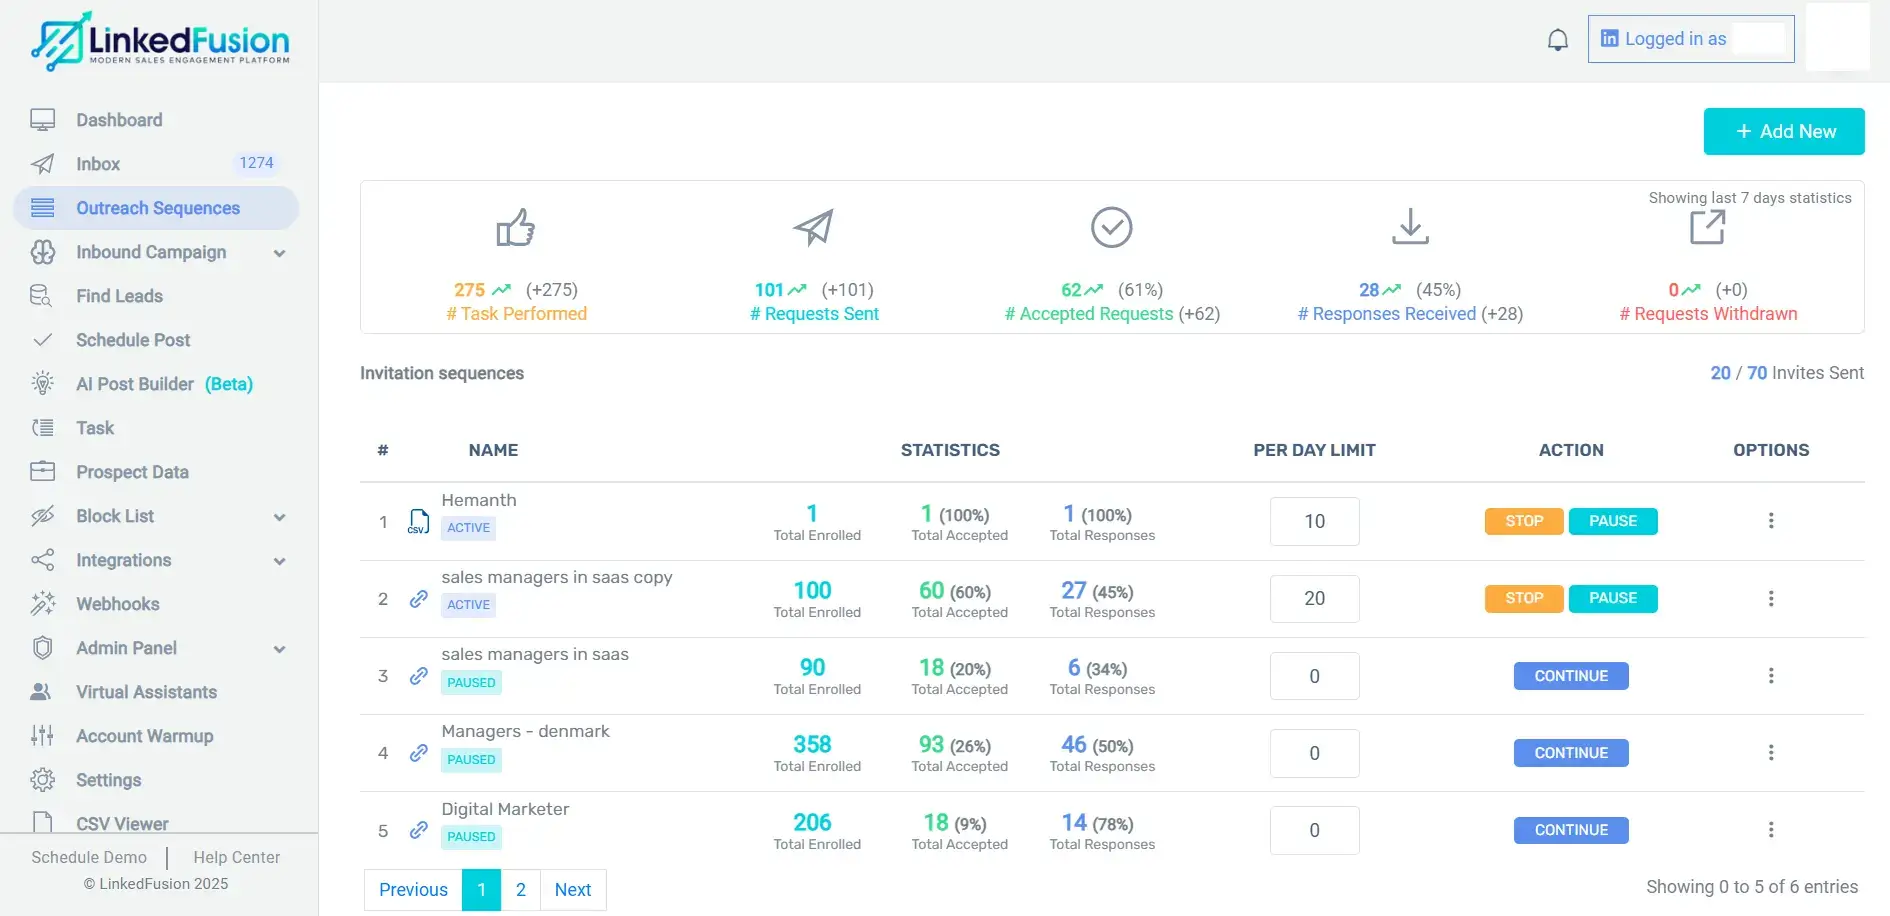Go to the Inbox menu item

click(x=156, y=164)
